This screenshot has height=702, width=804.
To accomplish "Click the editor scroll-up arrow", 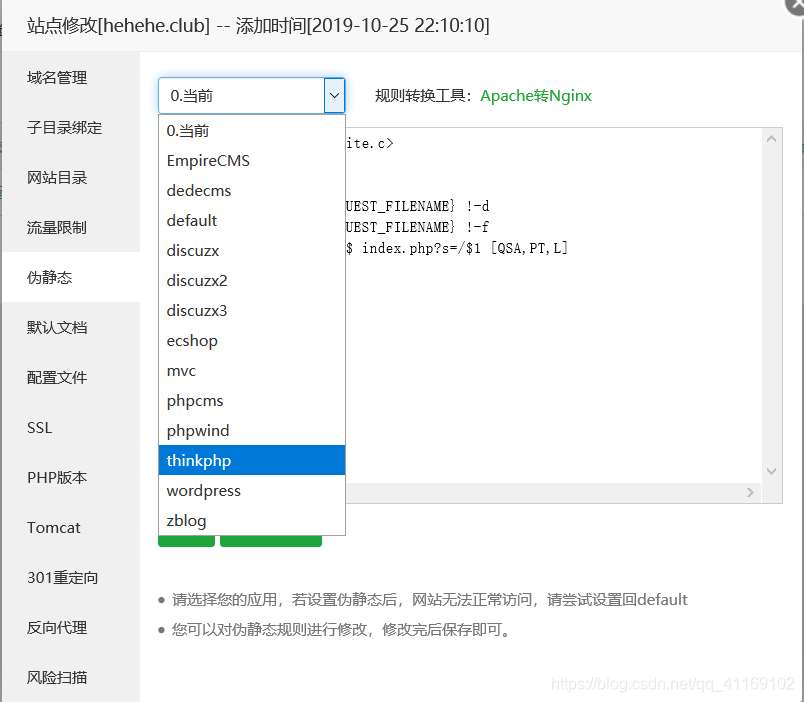I will (x=771, y=138).
